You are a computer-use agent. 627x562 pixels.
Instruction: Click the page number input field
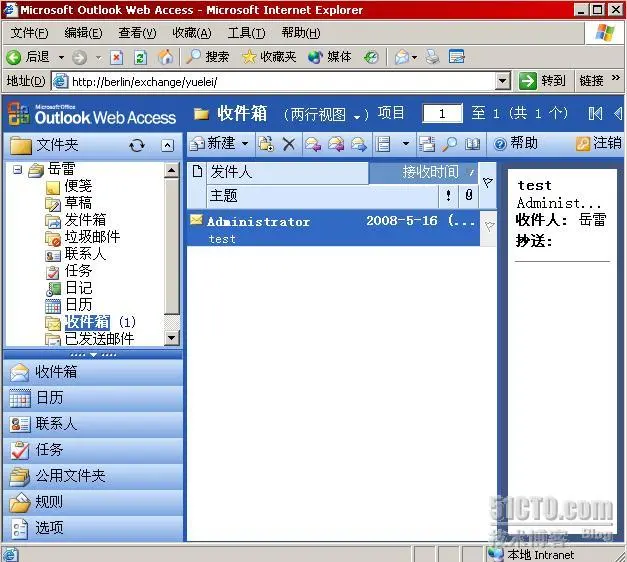pos(442,114)
